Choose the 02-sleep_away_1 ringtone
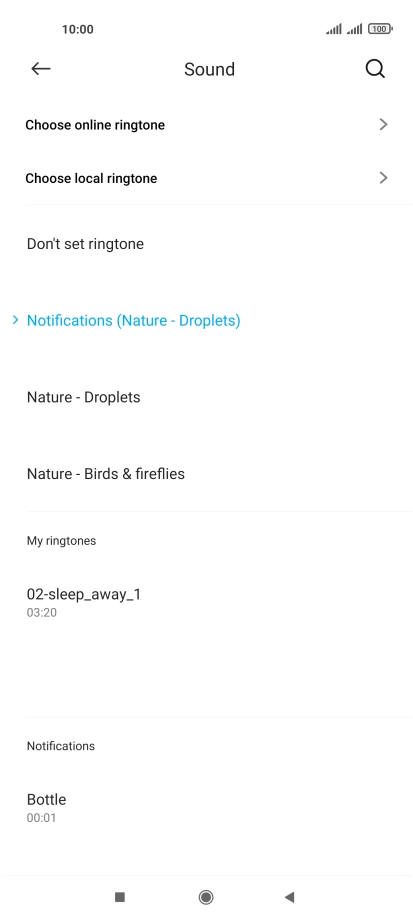This screenshot has width=413, height=919. (206, 602)
